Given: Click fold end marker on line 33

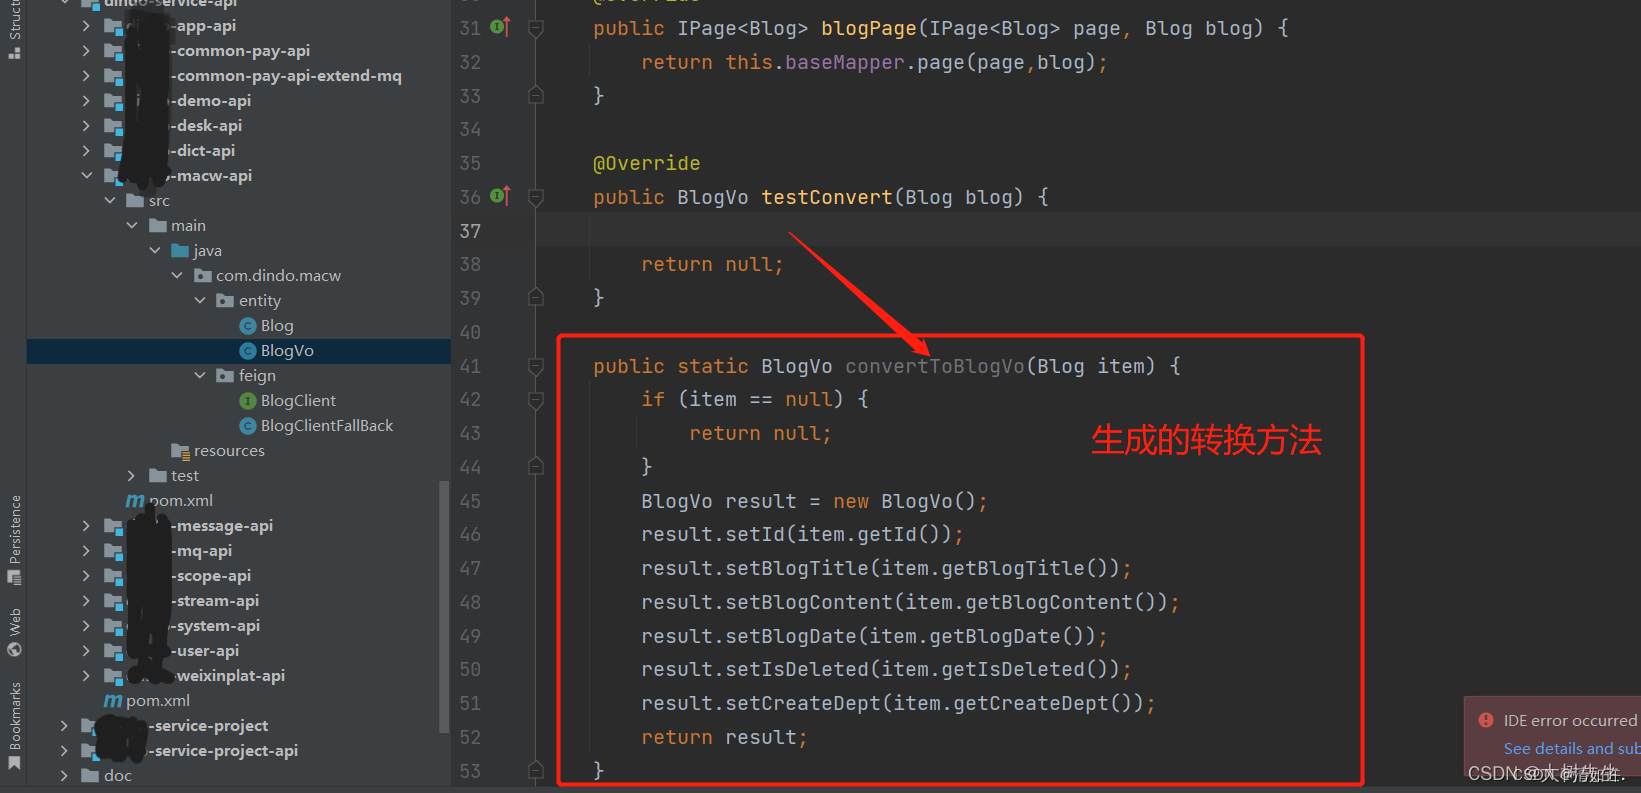Looking at the screenshot, I should point(536,96).
